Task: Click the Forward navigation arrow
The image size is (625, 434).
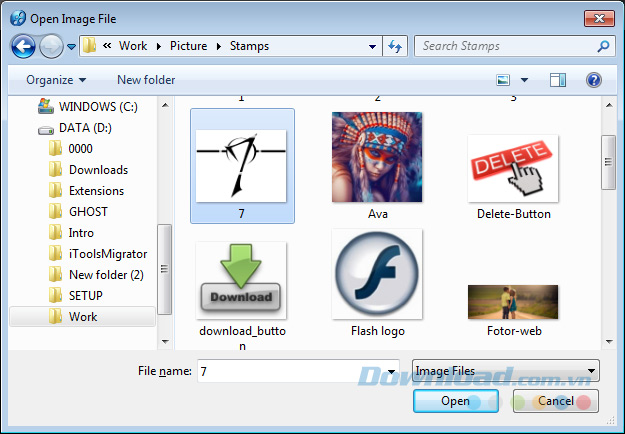Action: 51,46
